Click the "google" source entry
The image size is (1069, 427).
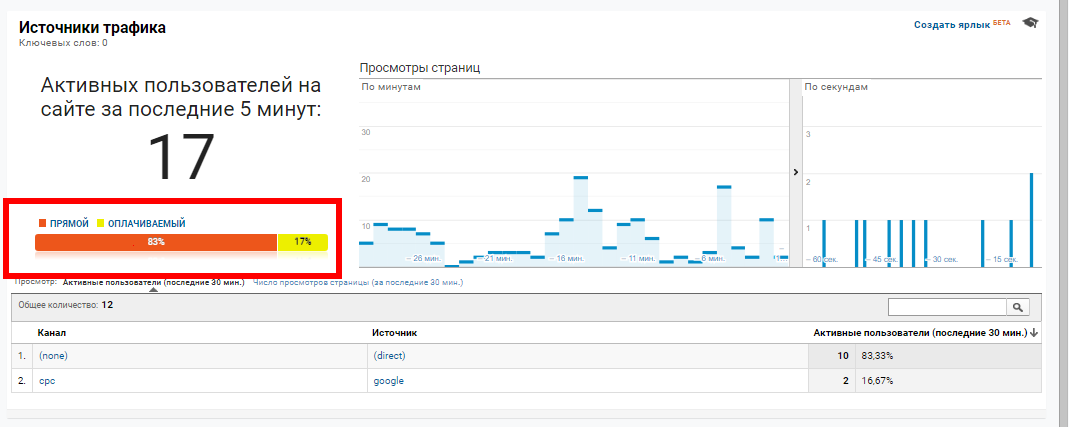click(x=388, y=381)
